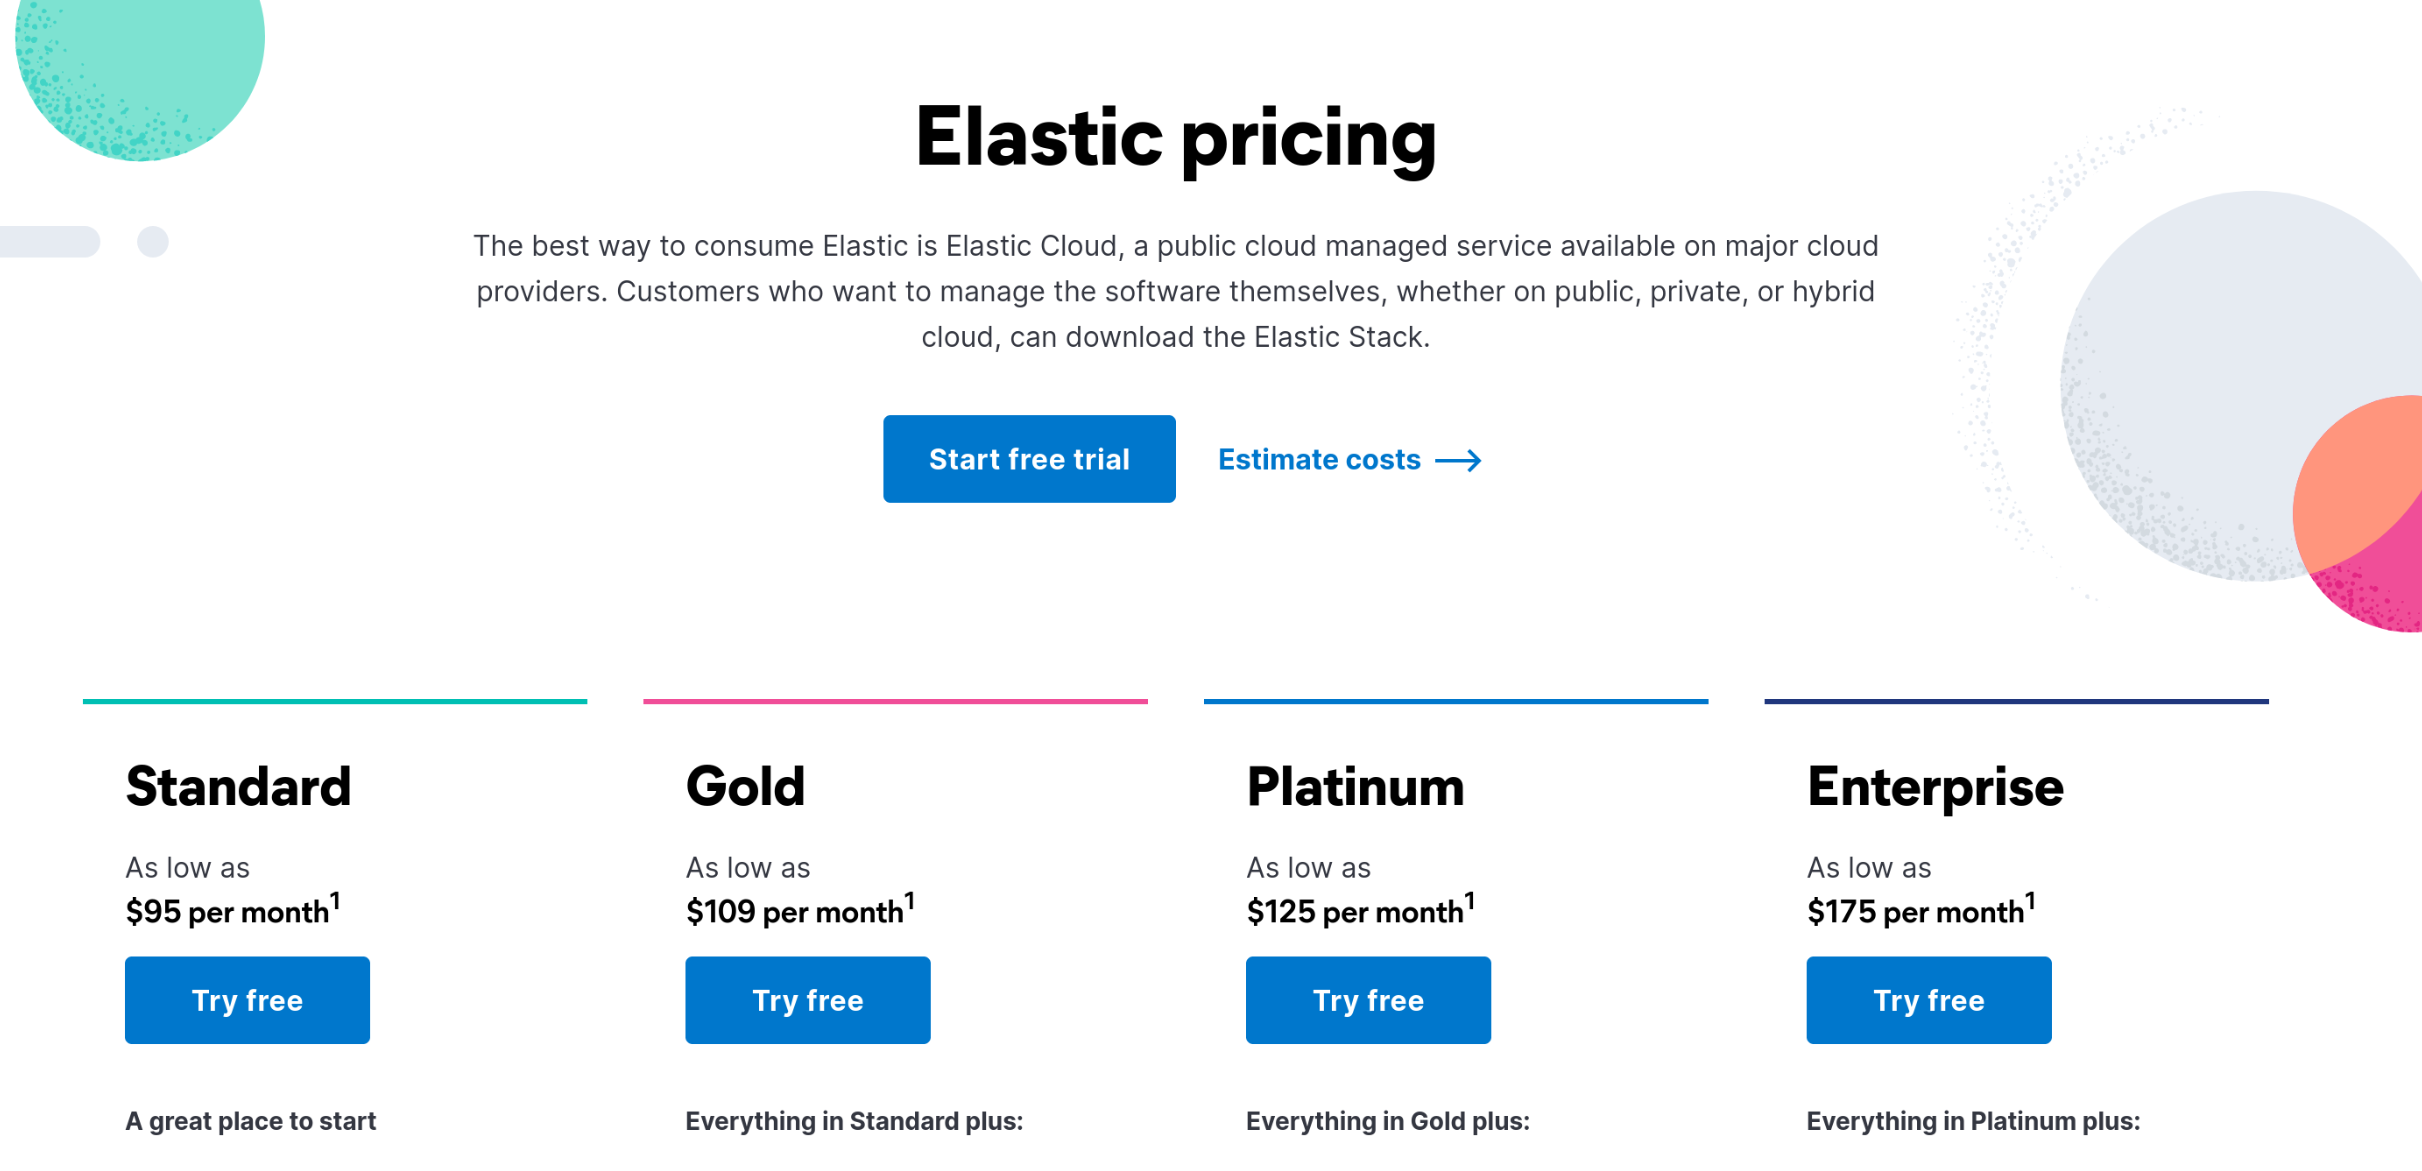Viewport: 2422px width, 1171px height.
Task: Click the arrow icon beside Estimate costs
Action: click(1458, 460)
